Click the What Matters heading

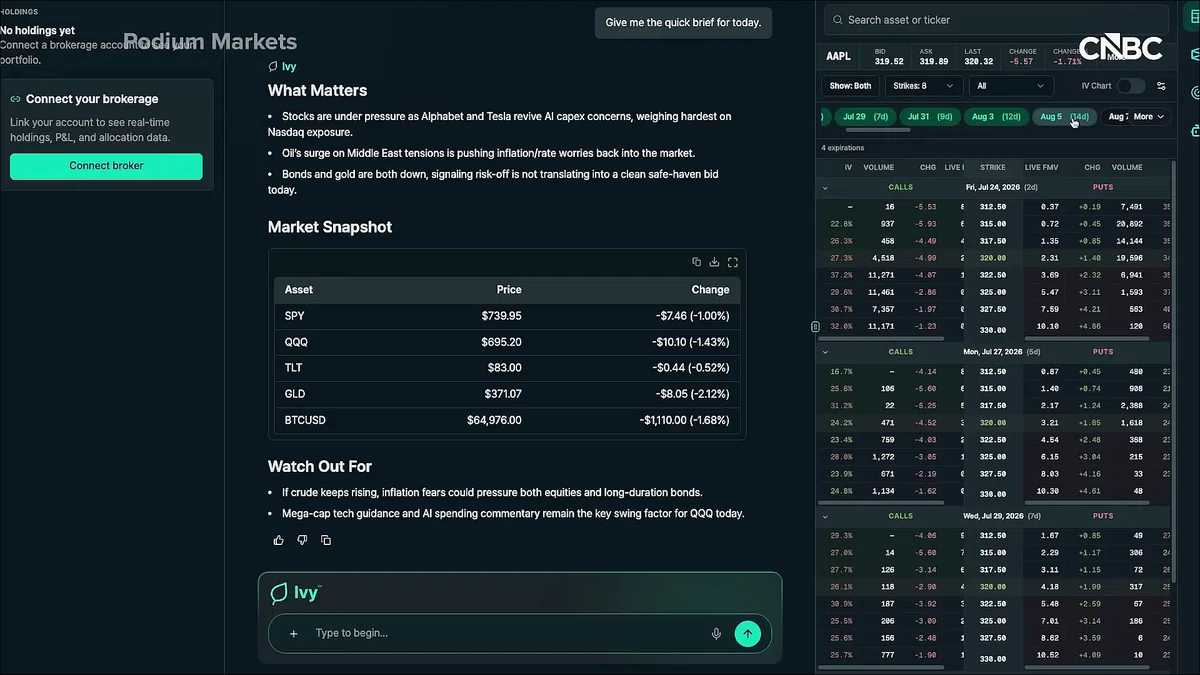[318, 91]
